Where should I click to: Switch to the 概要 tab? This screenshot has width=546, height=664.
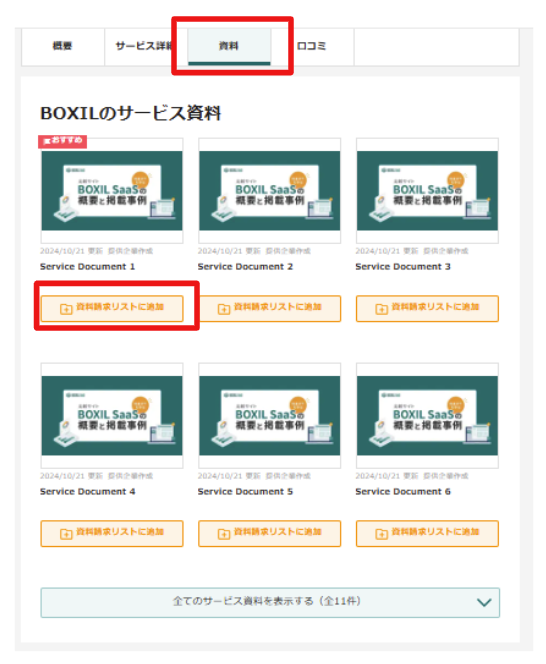(x=62, y=47)
